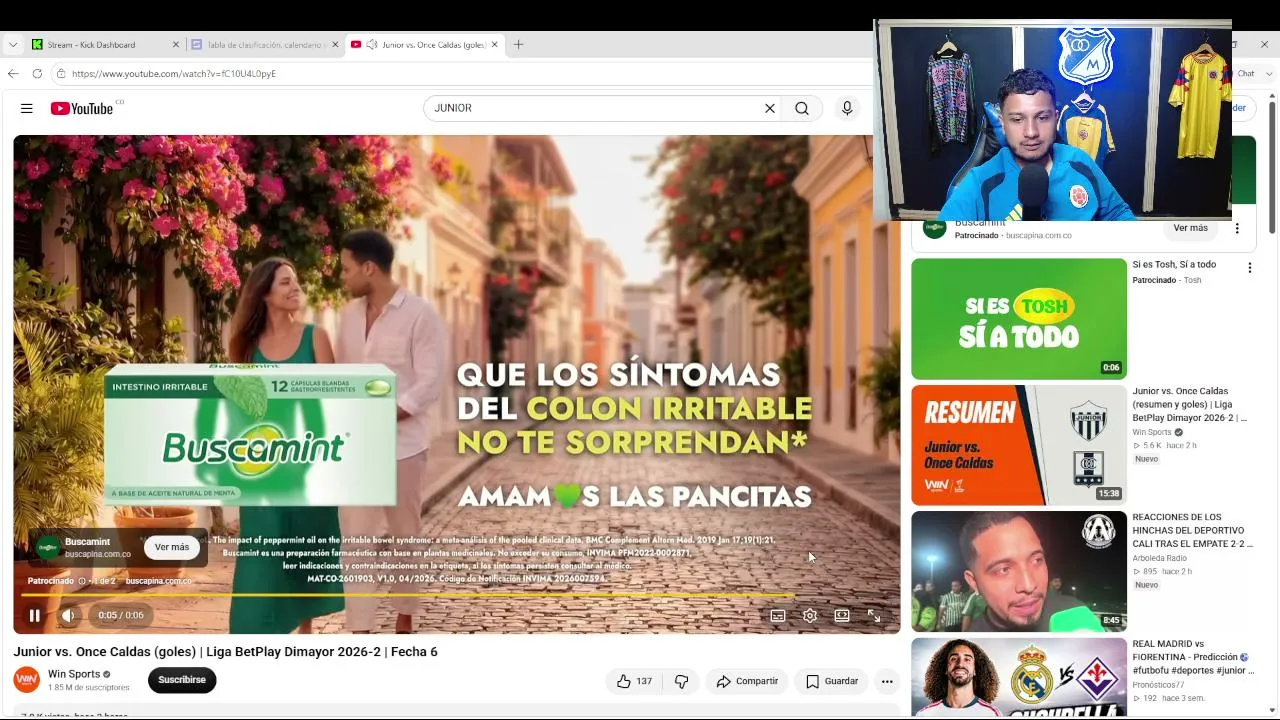
Task: Open options menu for sidebar Buscamint ad
Action: [1237, 228]
